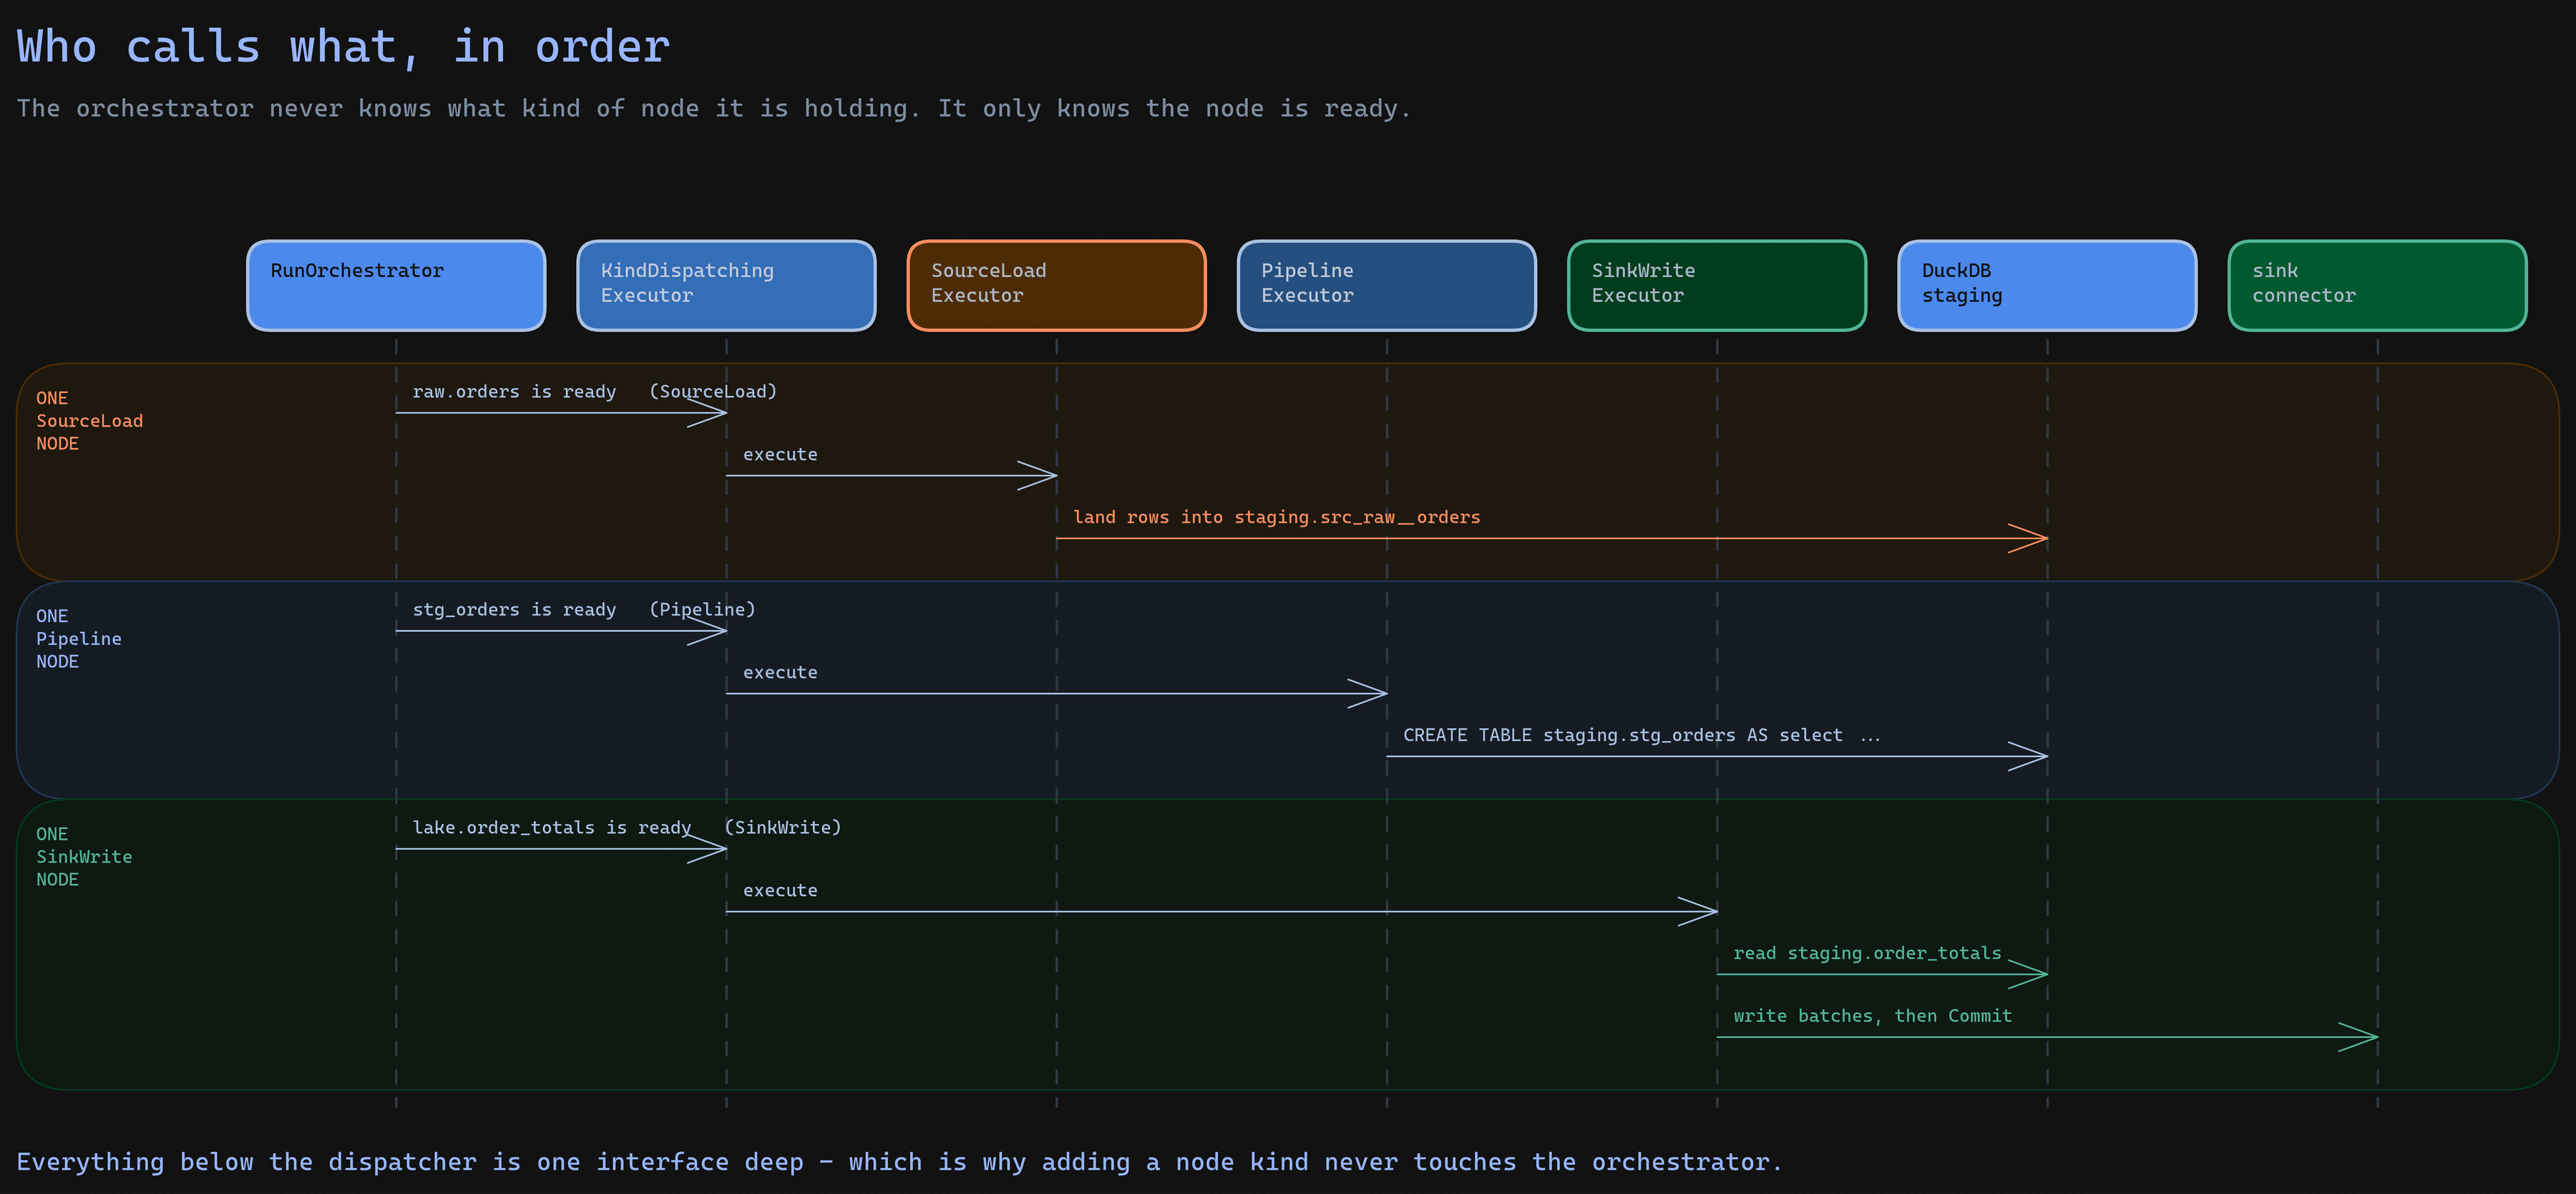Click the footer sentence about the dispatcher
This screenshot has width=2576, height=1194.
pos(899,1162)
